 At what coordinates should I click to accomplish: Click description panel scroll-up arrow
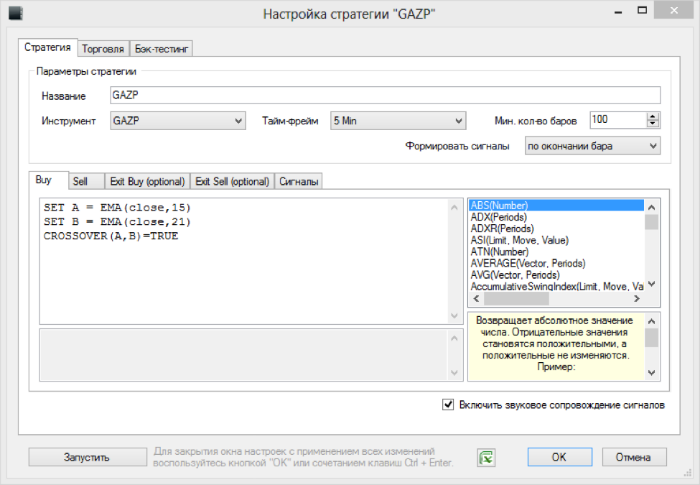[651, 321]
